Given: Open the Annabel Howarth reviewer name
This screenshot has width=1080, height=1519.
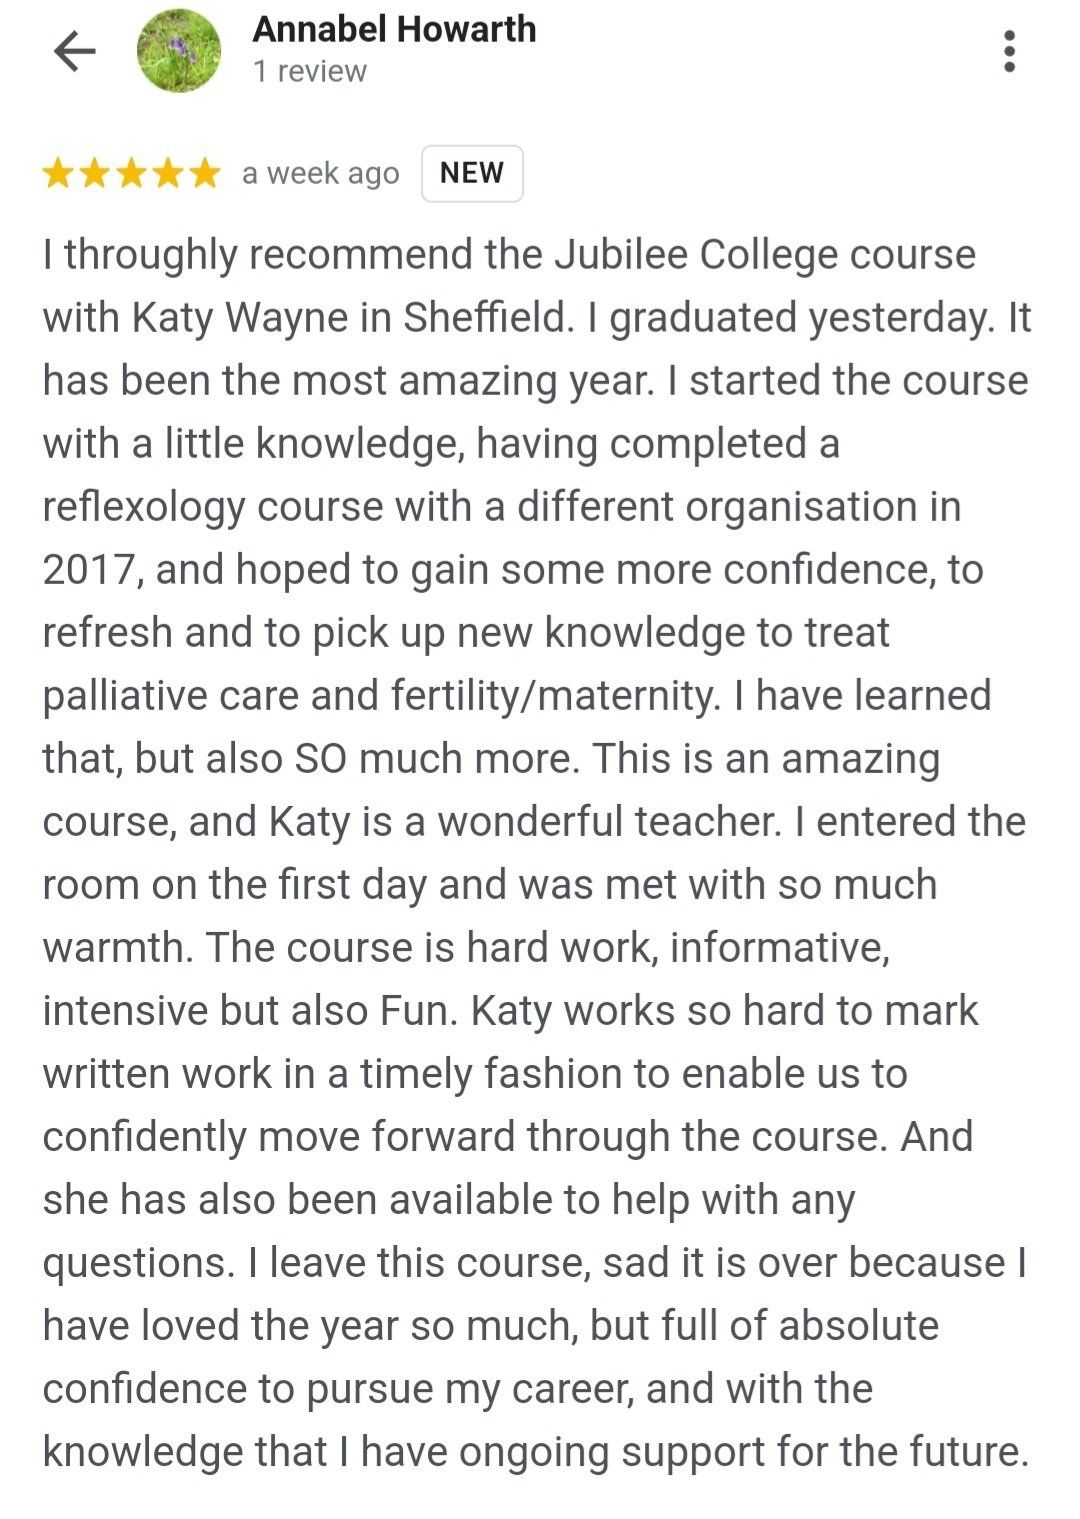Looking at the screenshot, I should 394,29.
